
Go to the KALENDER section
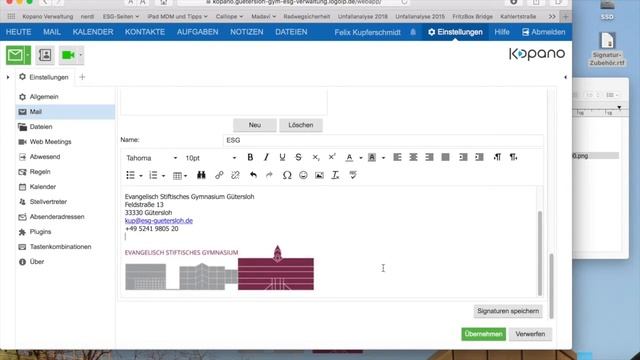(93, 32)
